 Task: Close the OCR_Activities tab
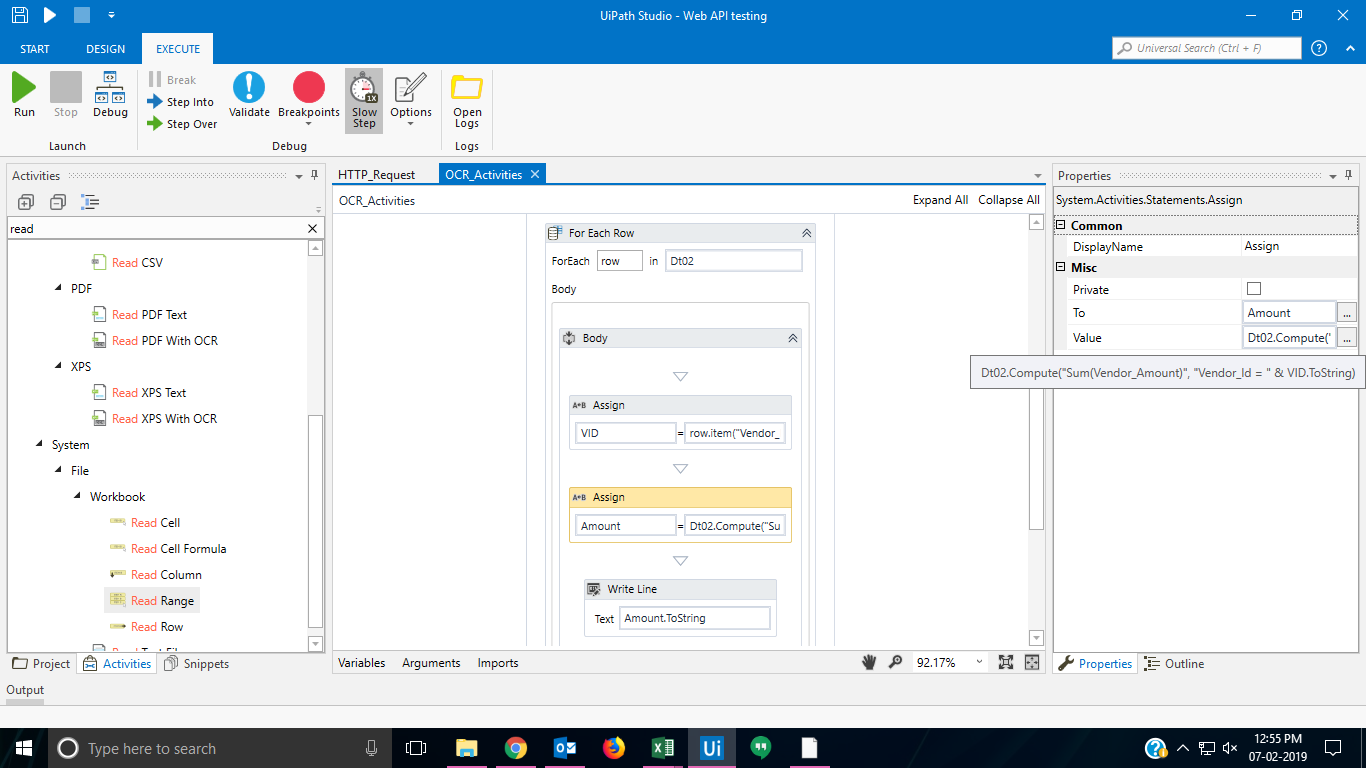tap(535, 174)
